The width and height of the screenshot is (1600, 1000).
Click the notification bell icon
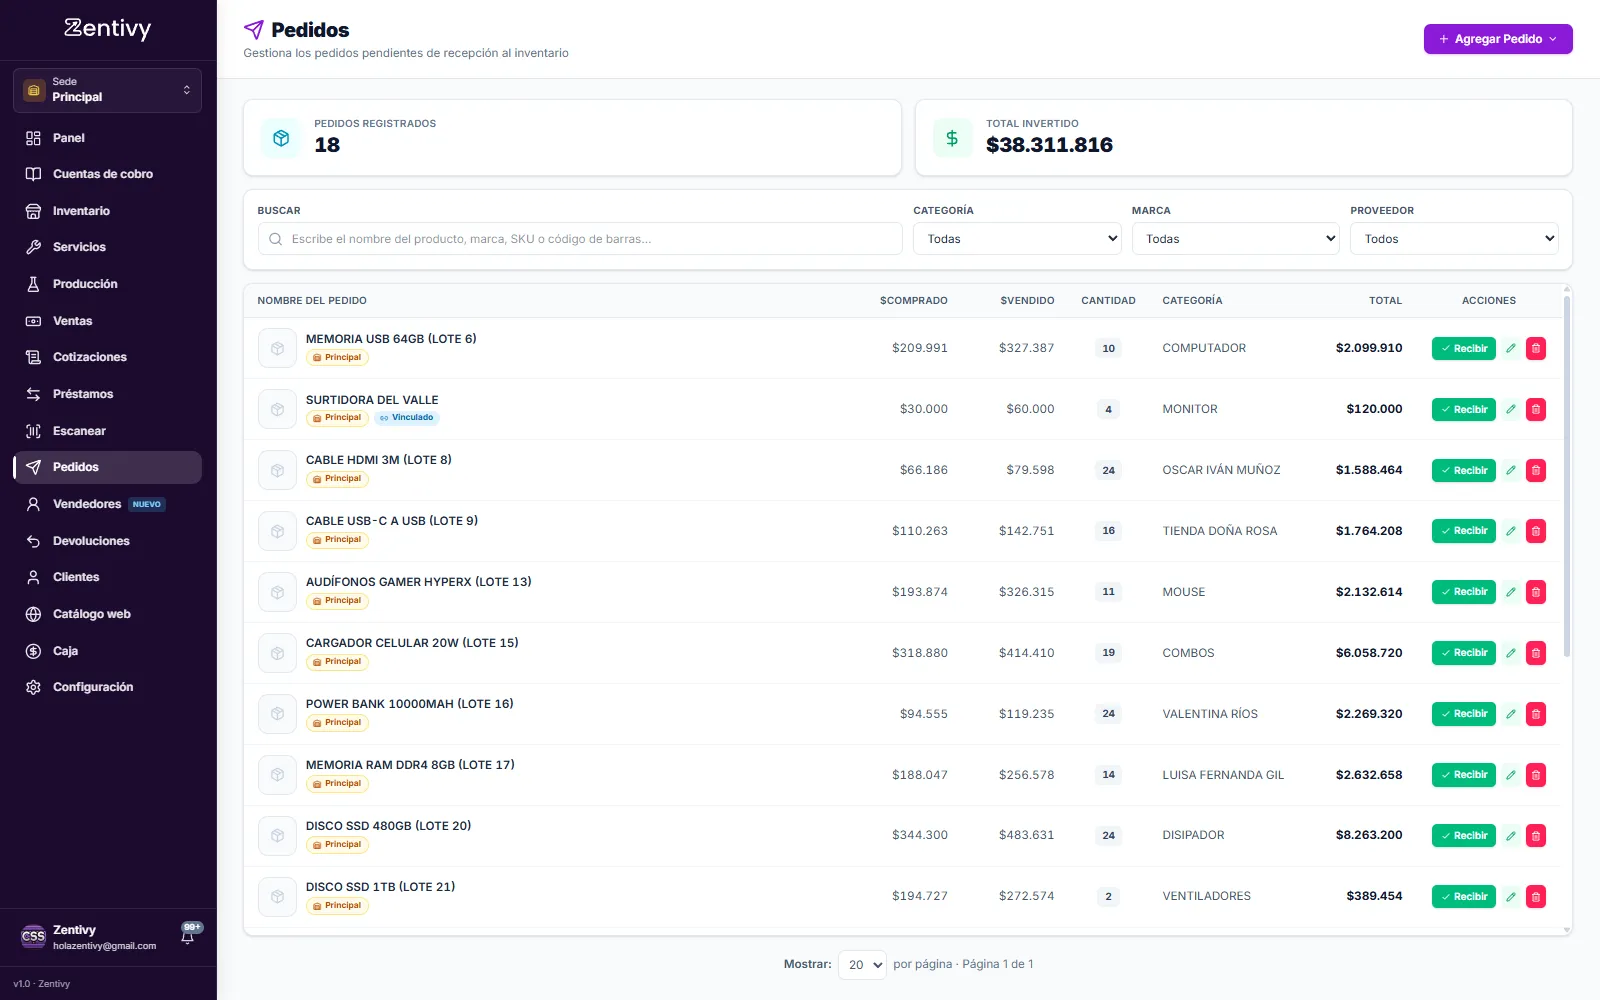pos(188,937)
